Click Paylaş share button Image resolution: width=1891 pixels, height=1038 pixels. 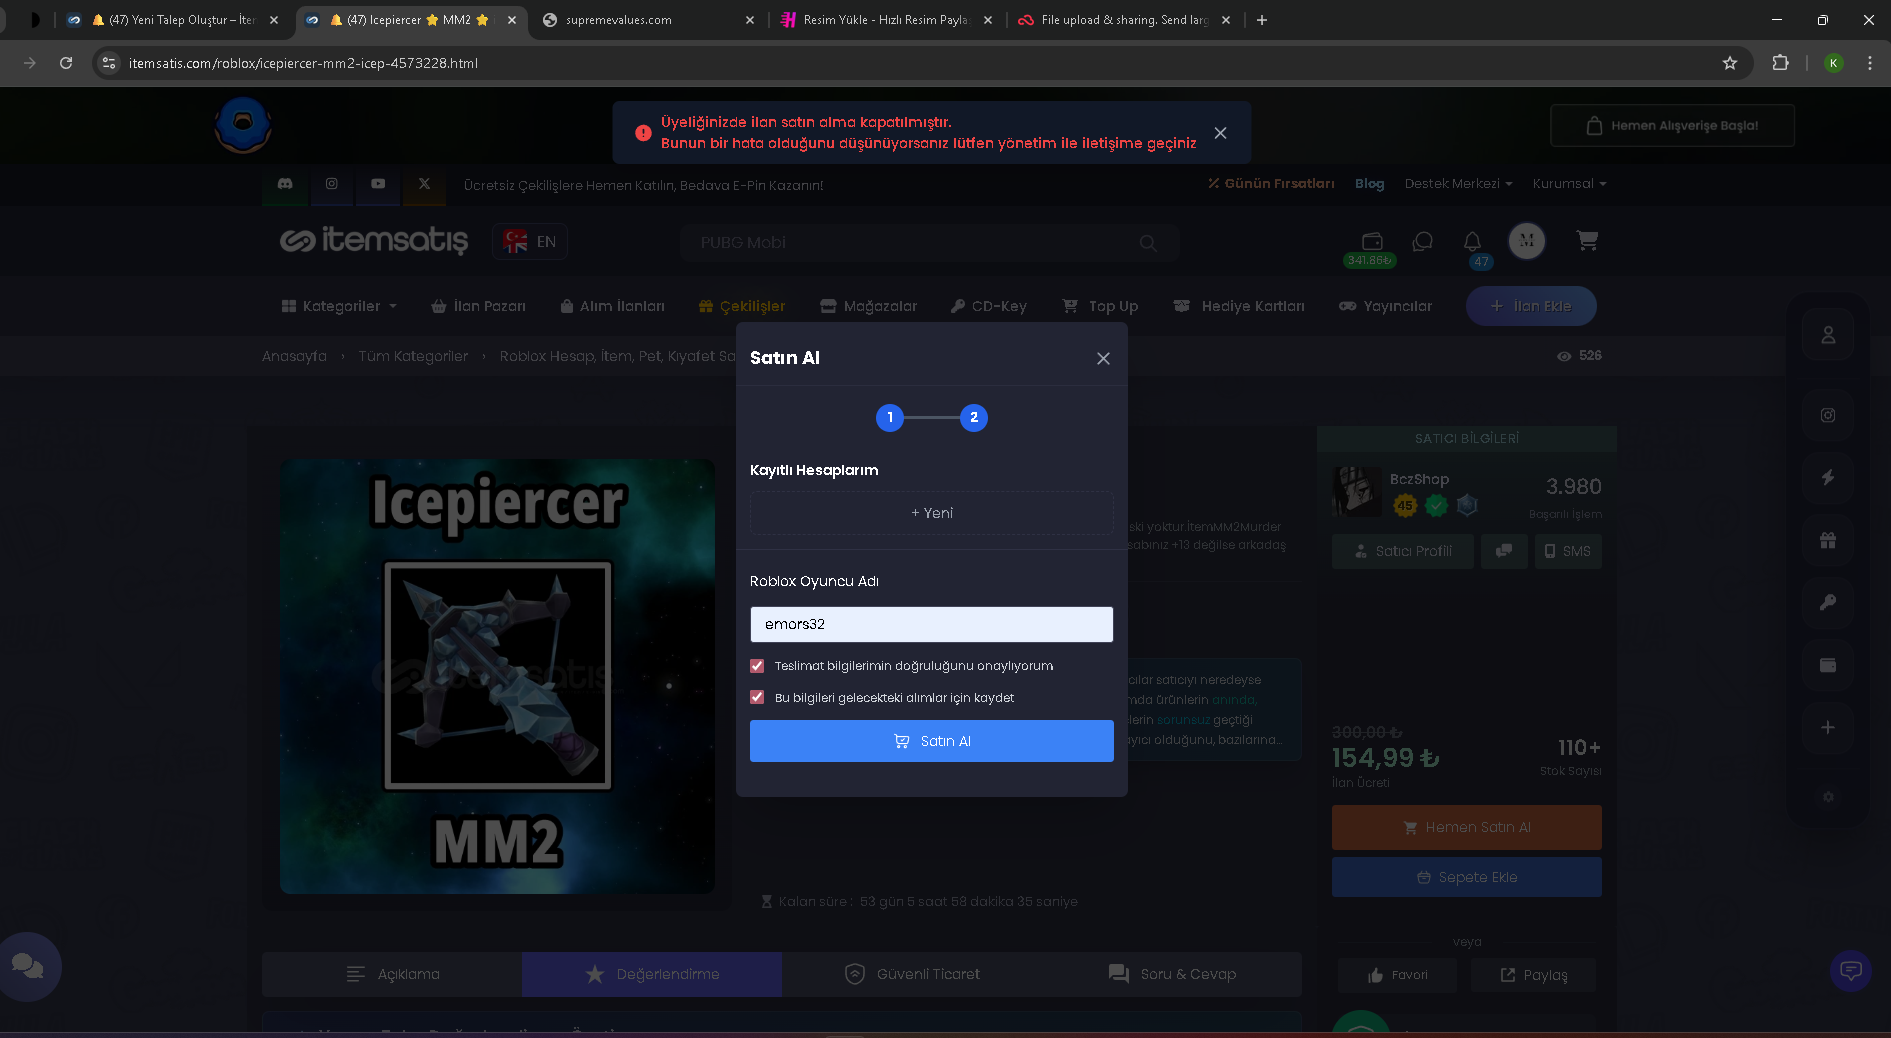[x=1534, y=975]
